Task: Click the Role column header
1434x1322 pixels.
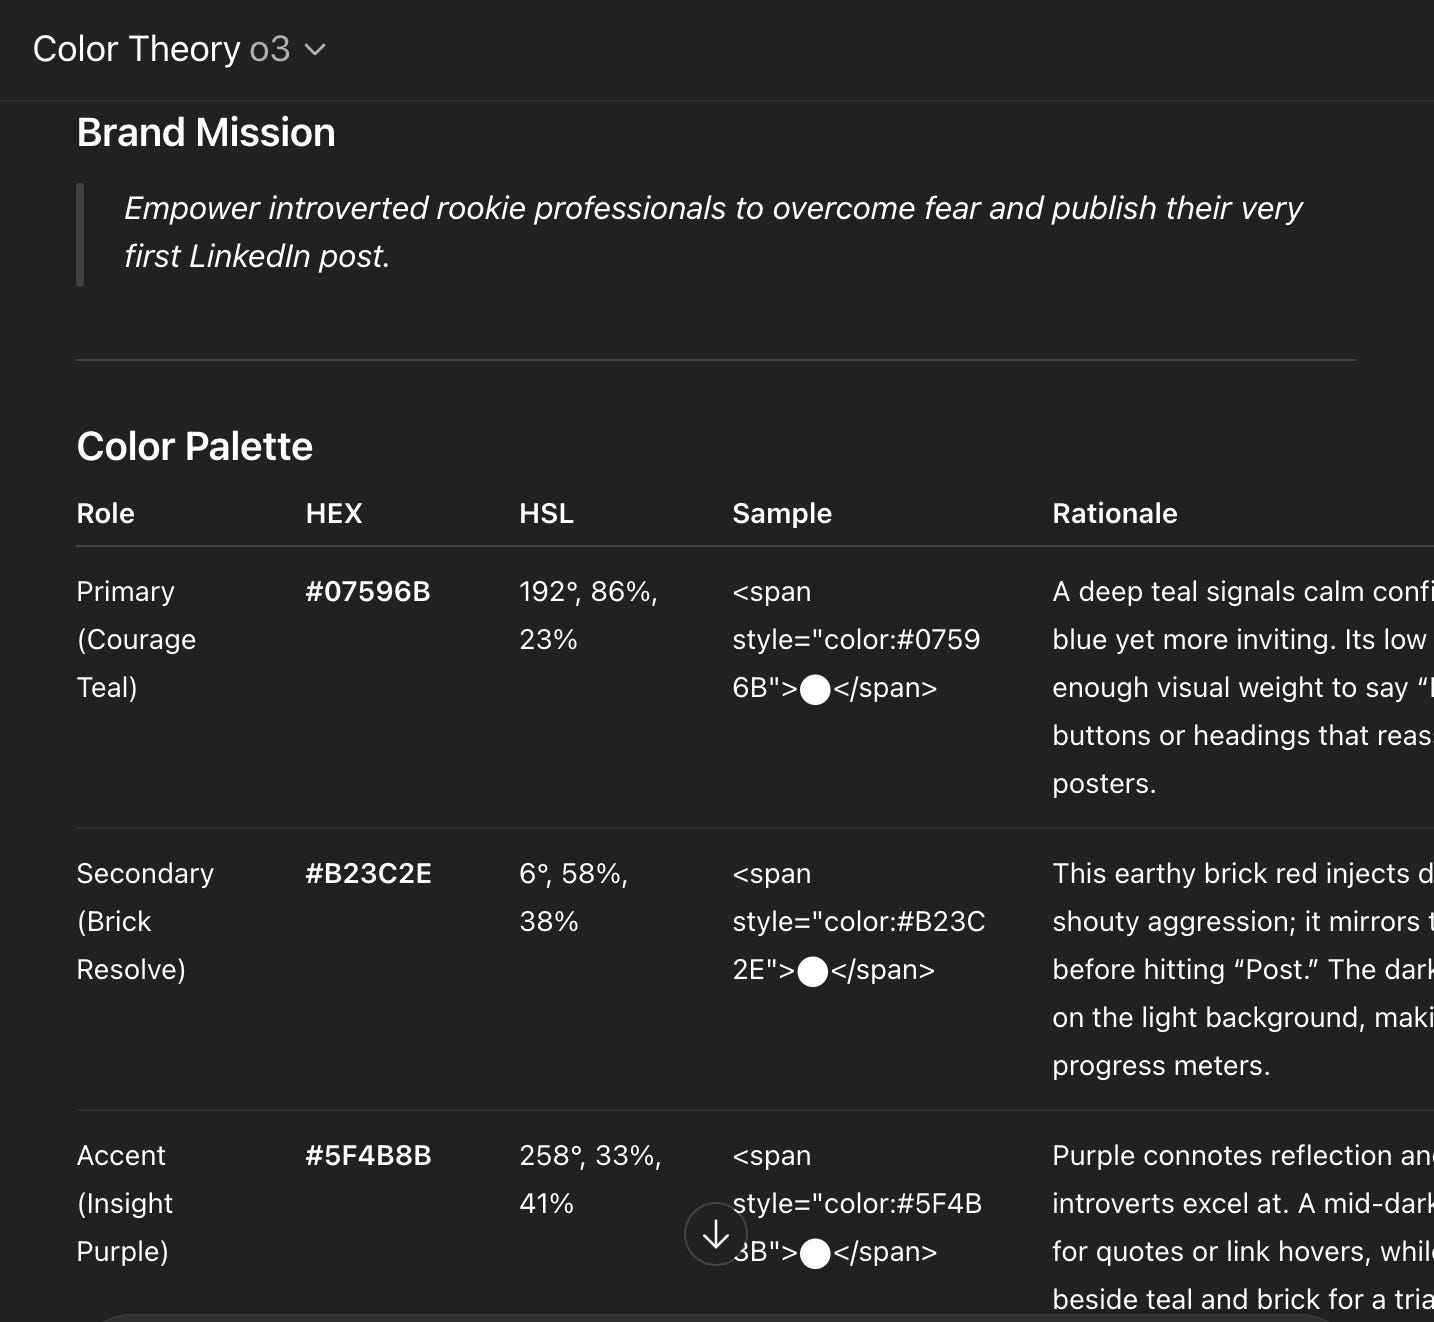Action: 106,514
